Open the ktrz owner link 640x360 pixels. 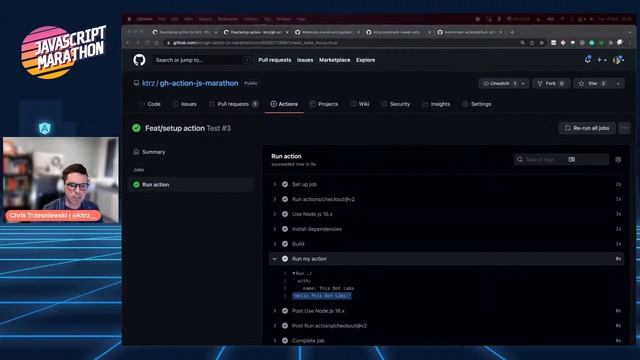click(148, 83)
